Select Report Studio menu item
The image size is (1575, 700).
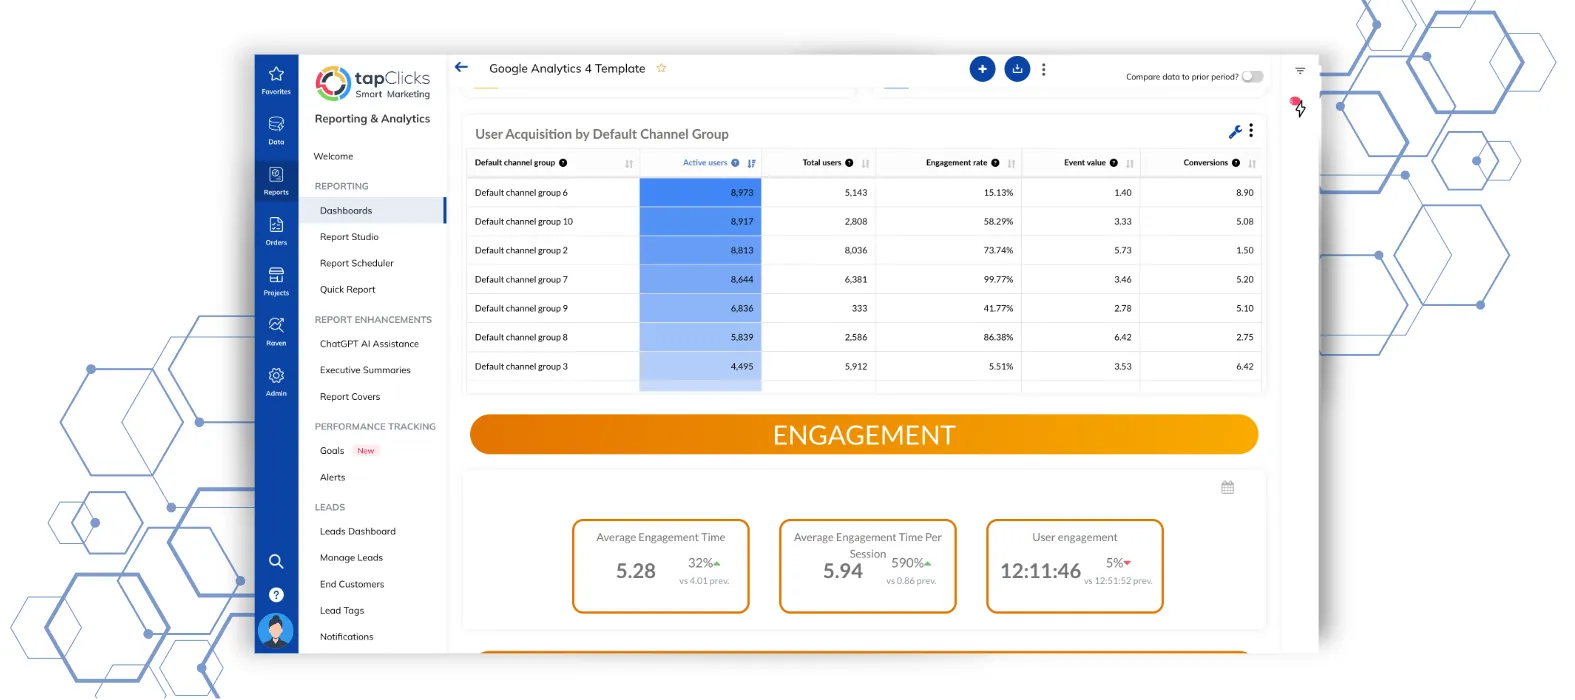349,237
